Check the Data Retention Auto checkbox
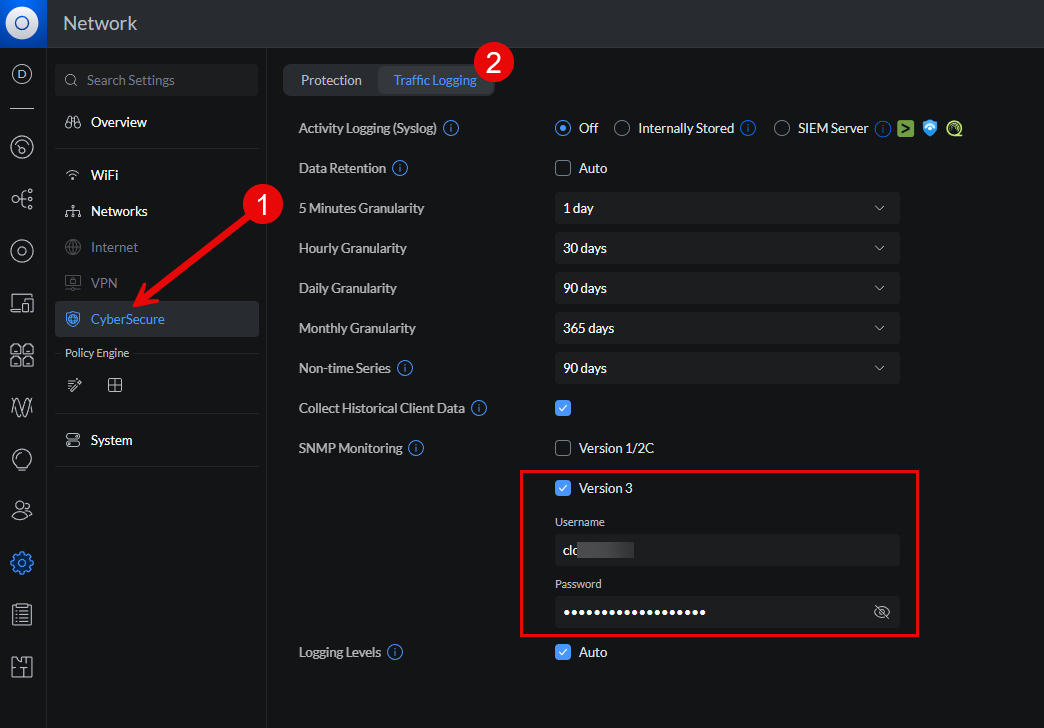 tap(563, 168)
